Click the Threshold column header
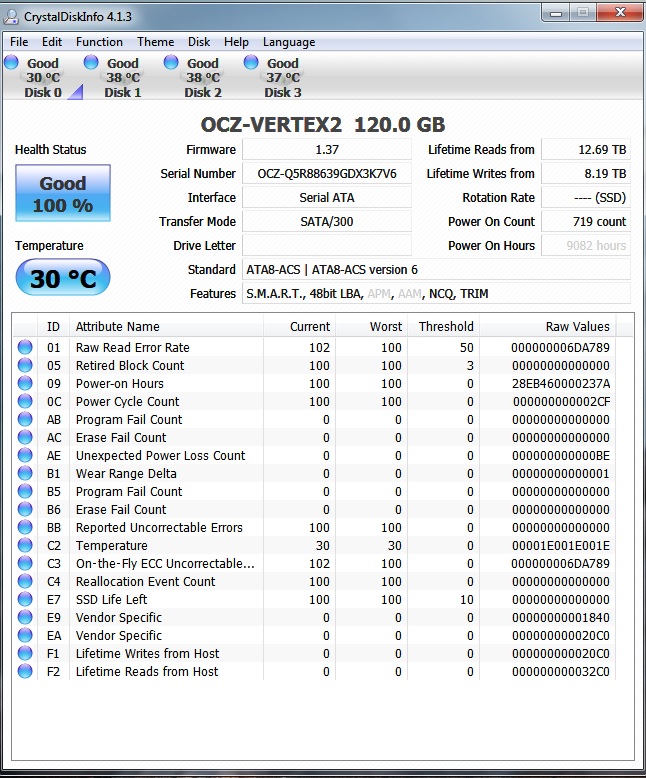 (444, 326)
